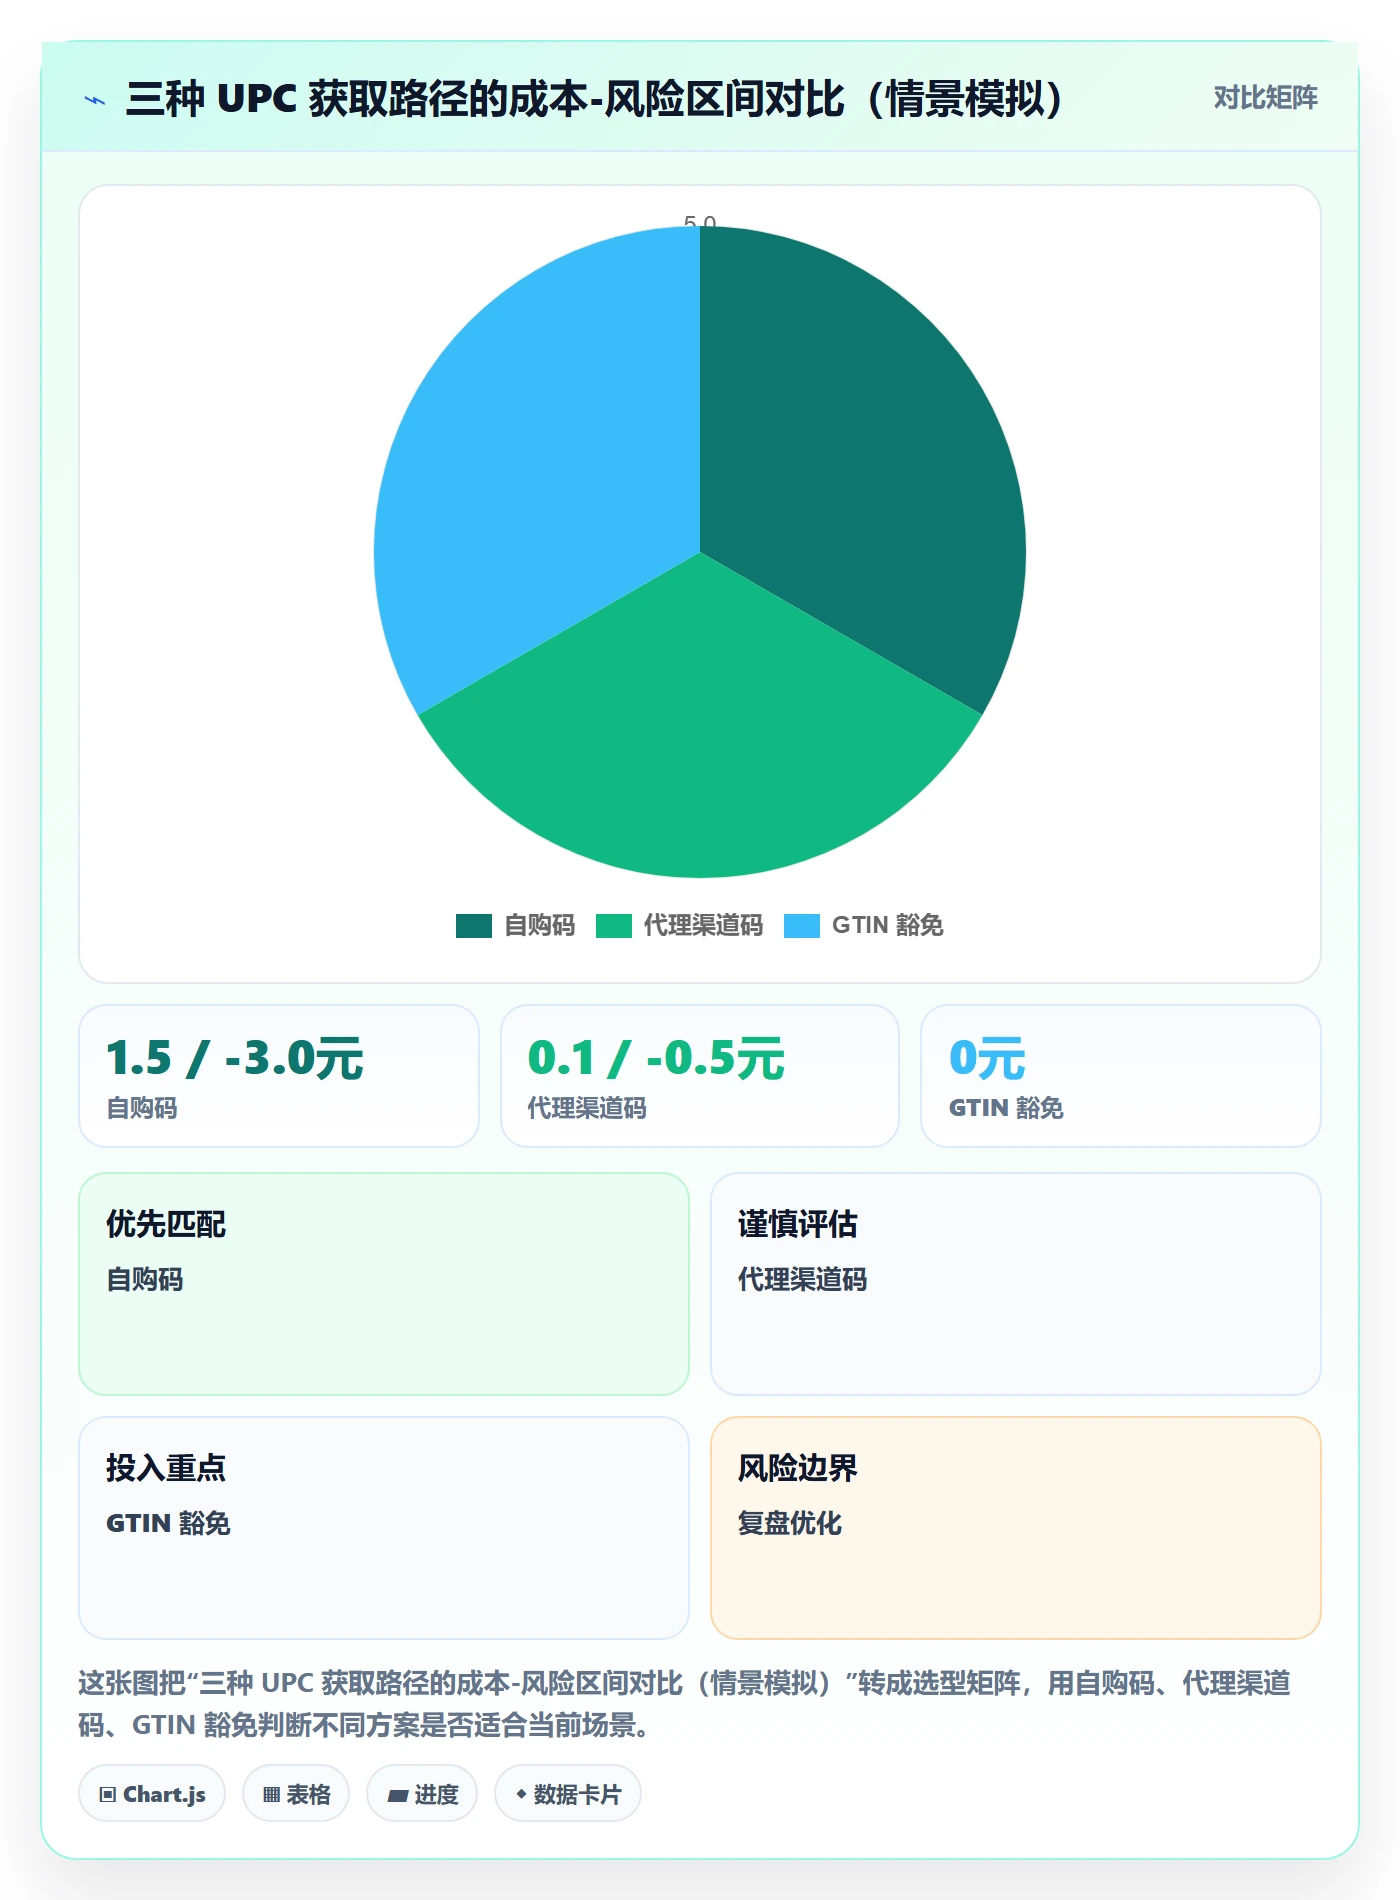
Task: Open the 0元 GTIN 豁免 stat card
Action: [1121, 1076]
